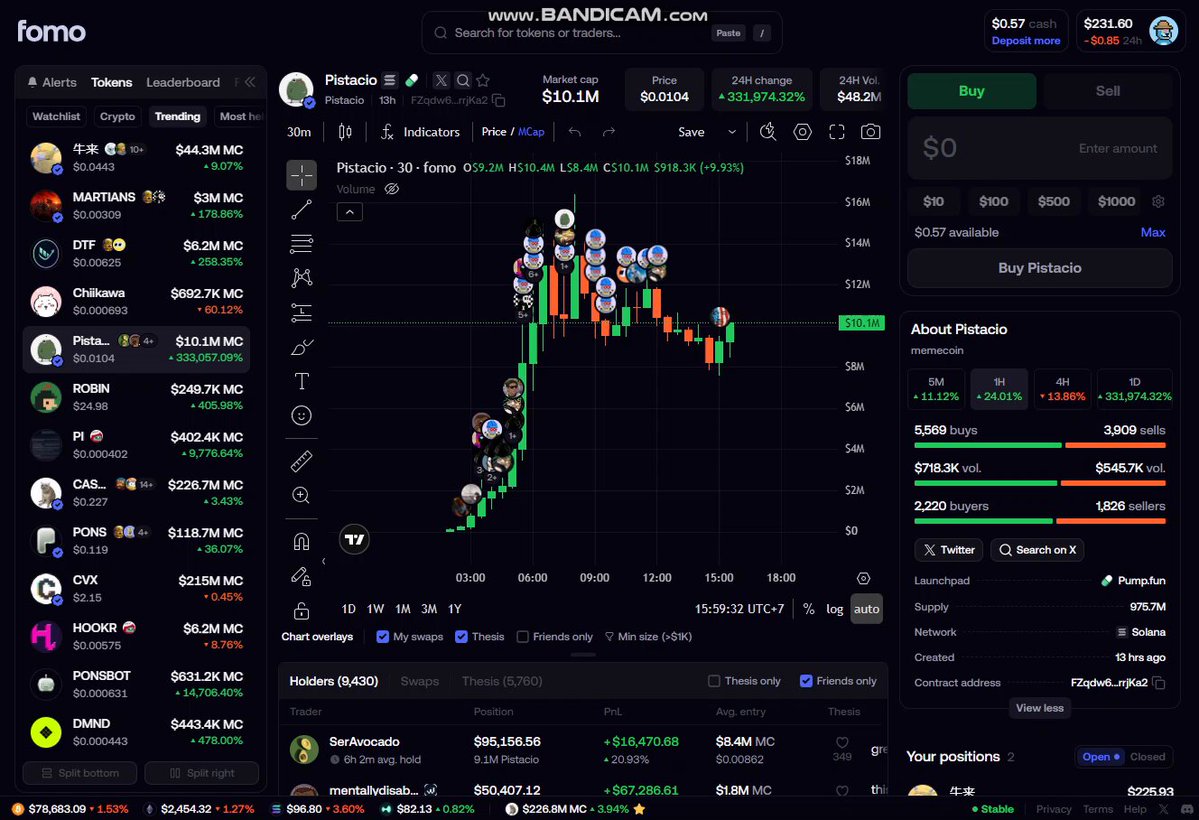
Task: Add Pistacio to watchlist with star
Action: tap(483, 80)
